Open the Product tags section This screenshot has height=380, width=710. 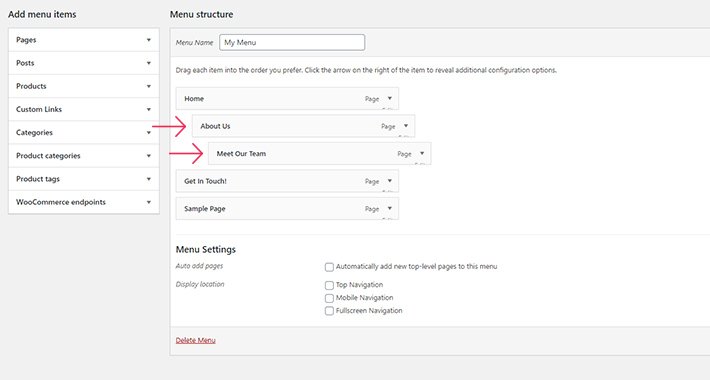coord(84,179)
